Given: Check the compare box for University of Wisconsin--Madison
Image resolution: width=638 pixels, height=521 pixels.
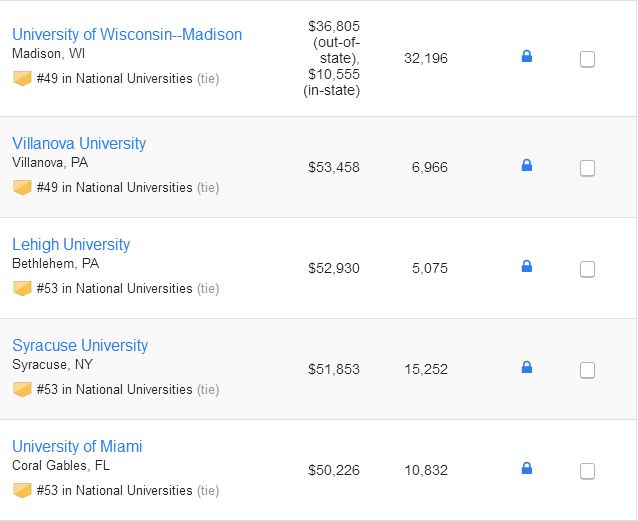Looking at the screenshot, I should [x=587, y=59].
